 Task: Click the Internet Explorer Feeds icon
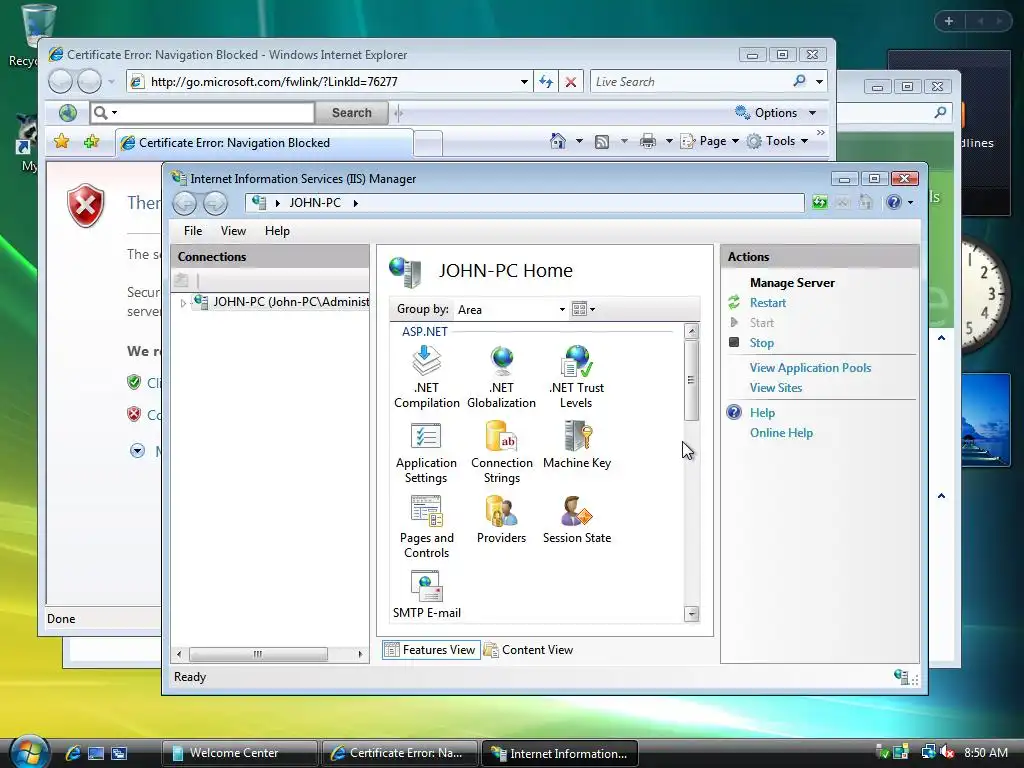point(601,142)
